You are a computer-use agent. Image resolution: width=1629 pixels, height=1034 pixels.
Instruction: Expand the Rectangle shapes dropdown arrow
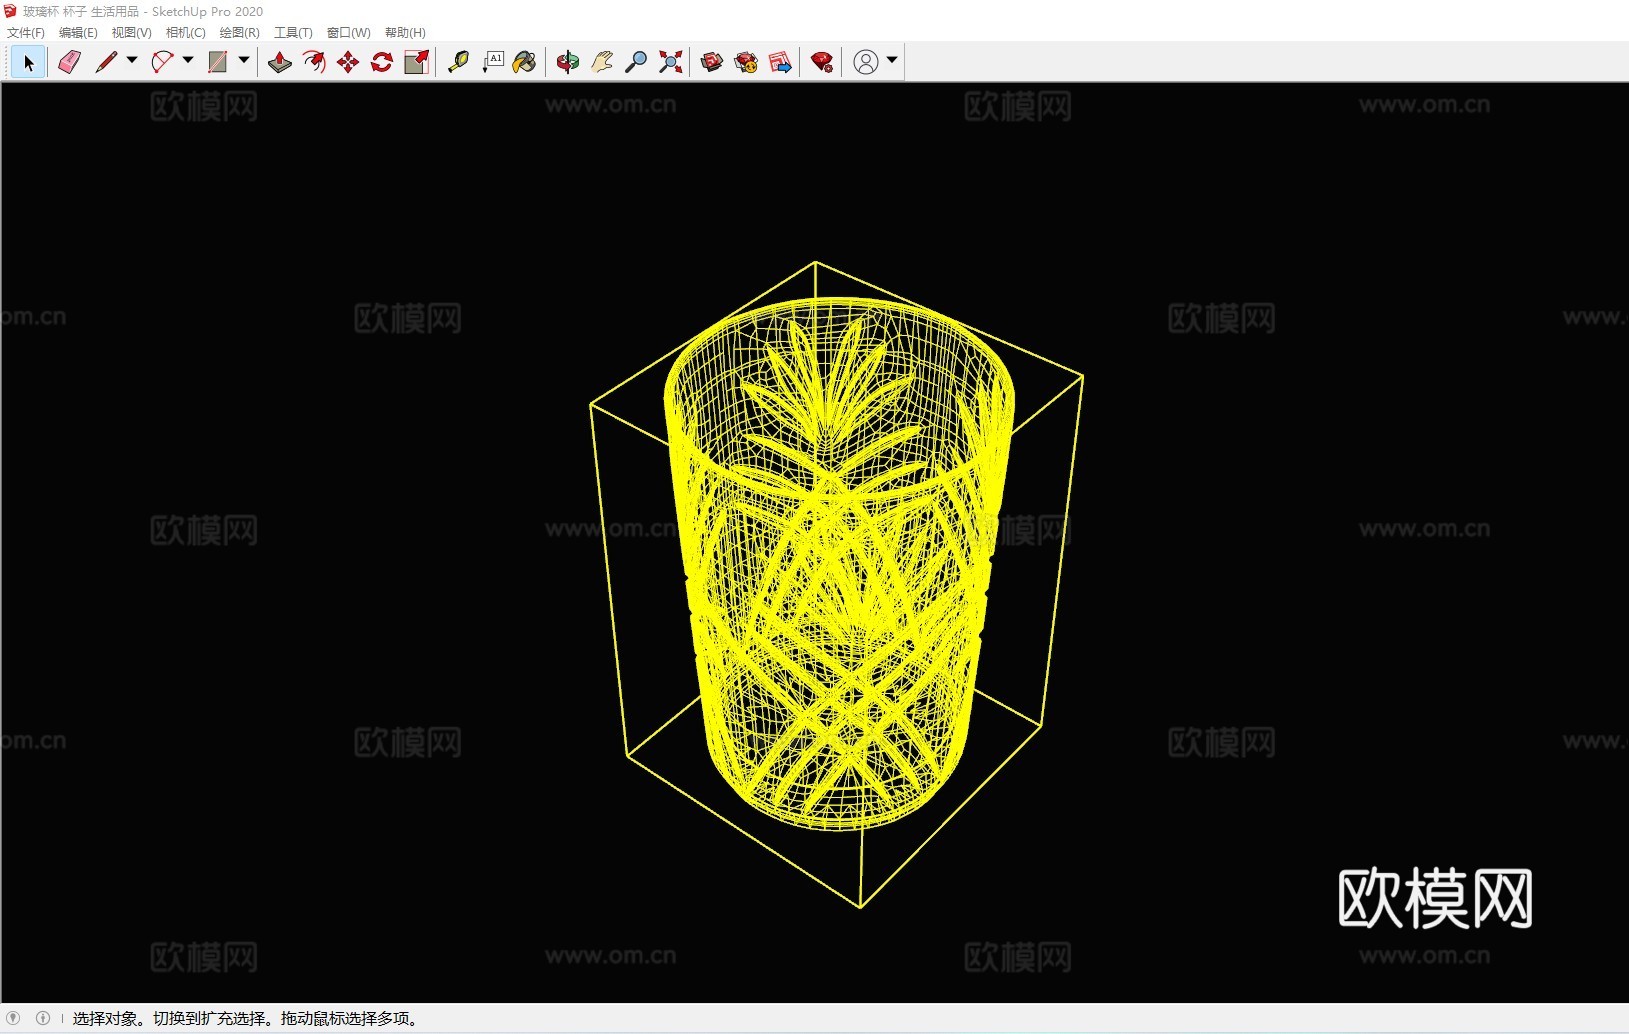(x=244, y=61)
